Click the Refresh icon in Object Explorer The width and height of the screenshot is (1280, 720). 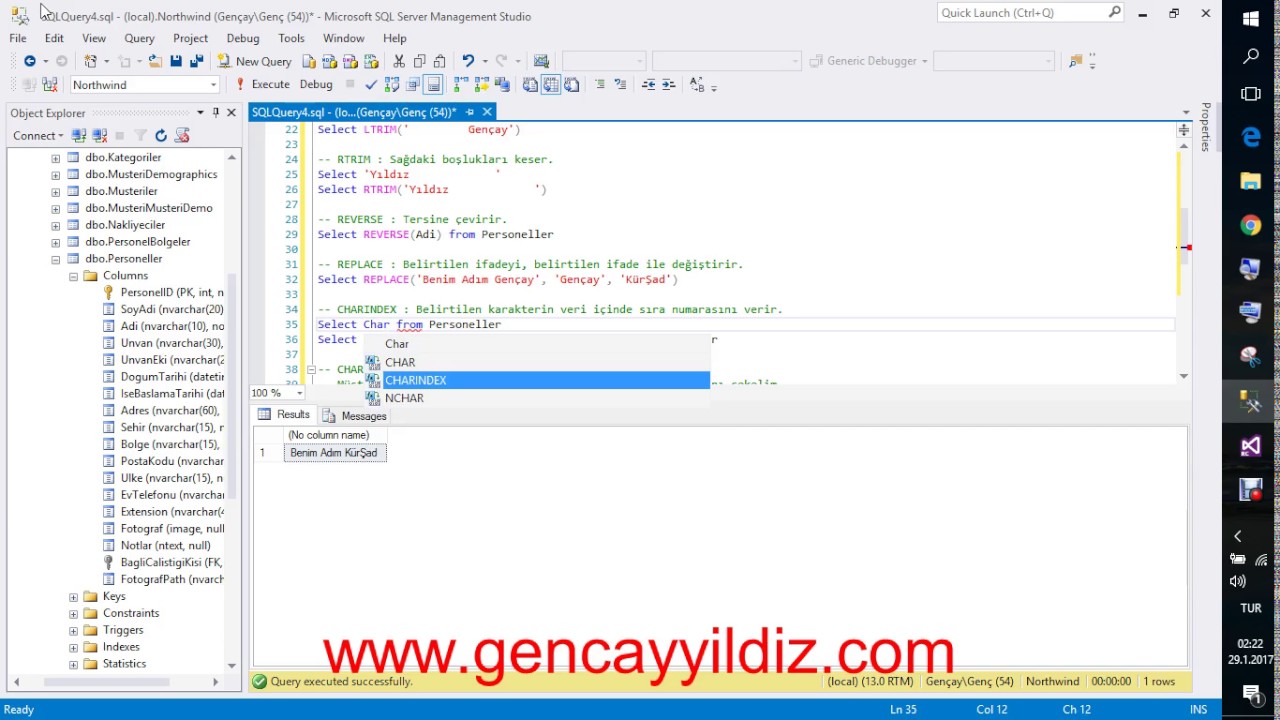tap(161, 135)
